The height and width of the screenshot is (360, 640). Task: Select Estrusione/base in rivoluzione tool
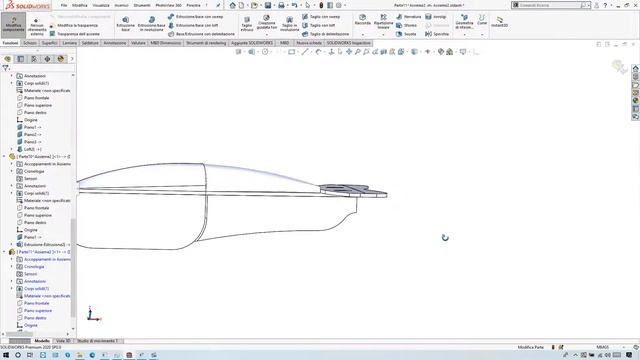[x=151, y=24]
